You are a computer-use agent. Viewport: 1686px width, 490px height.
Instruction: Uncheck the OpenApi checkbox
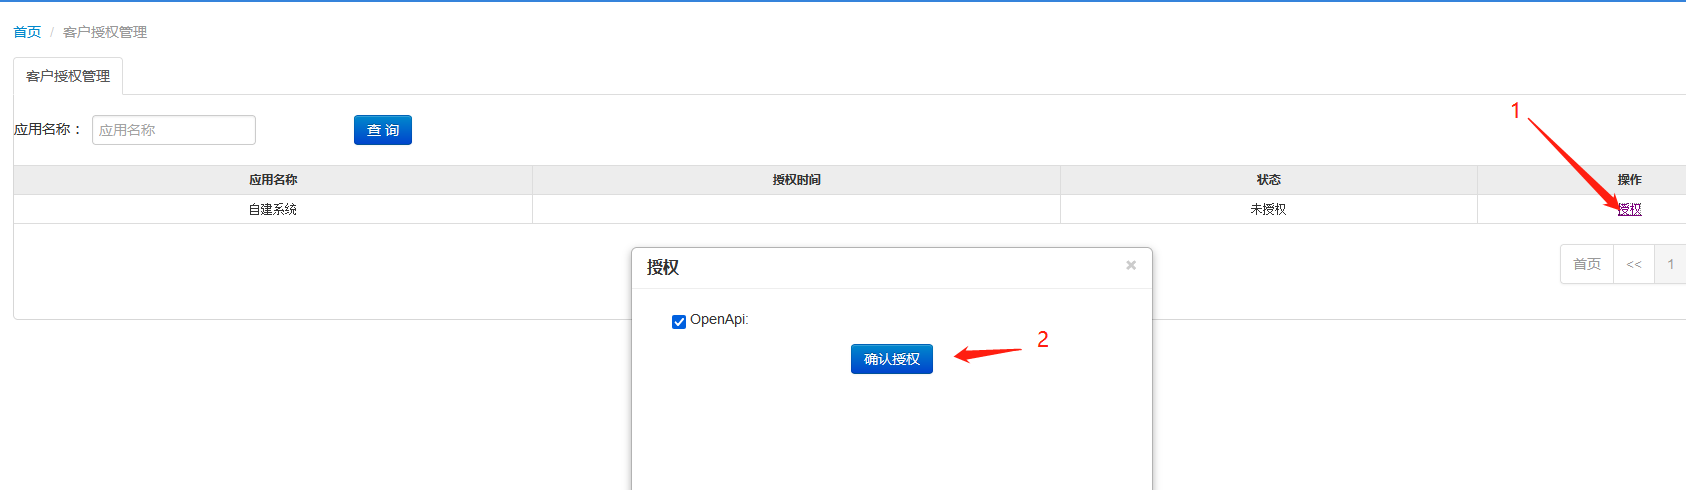[x=679, y=321]
